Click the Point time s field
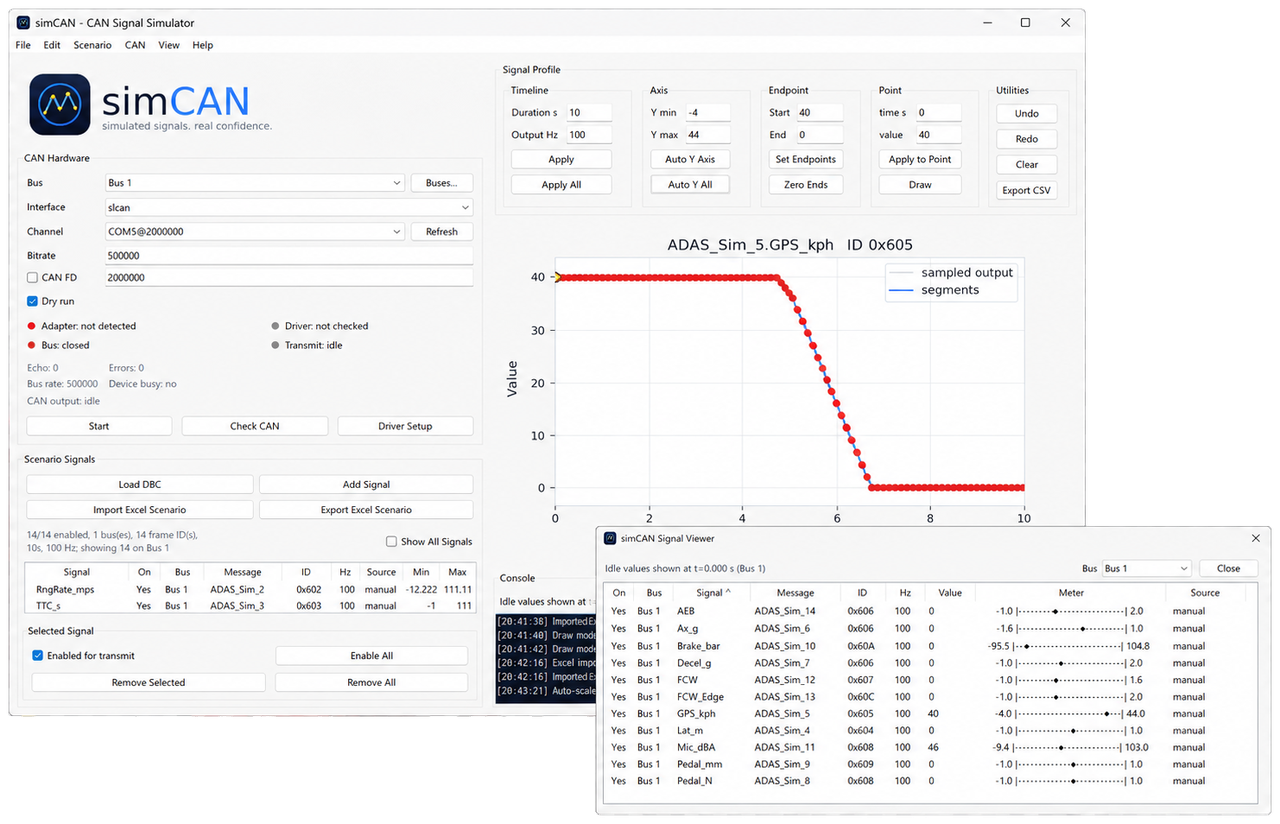 click(x=938, y=113)
